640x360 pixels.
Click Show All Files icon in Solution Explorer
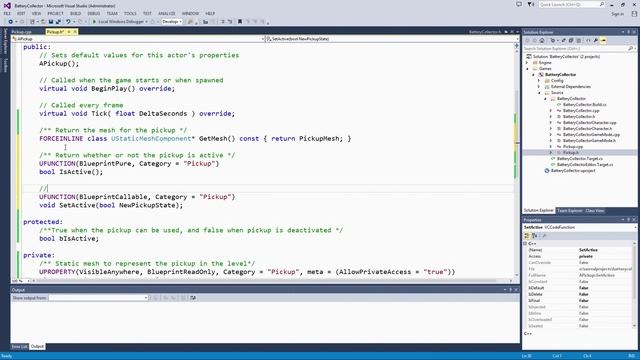click(x=578, y=40)
